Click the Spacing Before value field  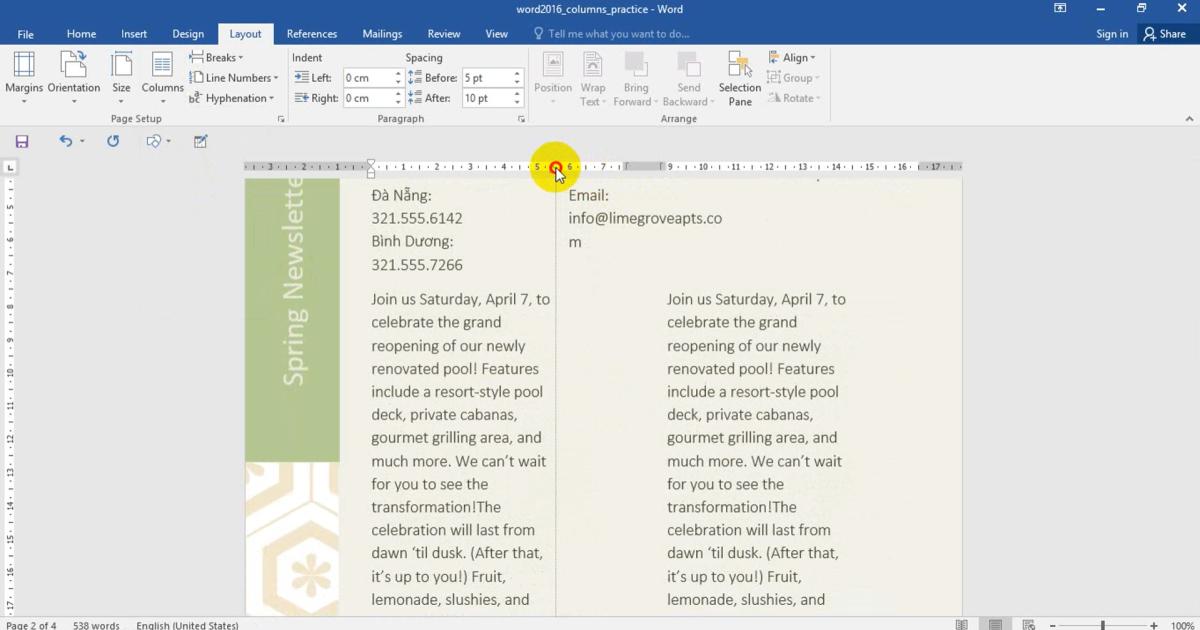[486, 78]
